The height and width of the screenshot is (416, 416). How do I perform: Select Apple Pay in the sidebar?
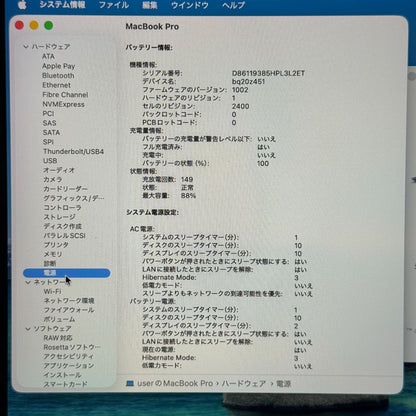tap(59, 66)
